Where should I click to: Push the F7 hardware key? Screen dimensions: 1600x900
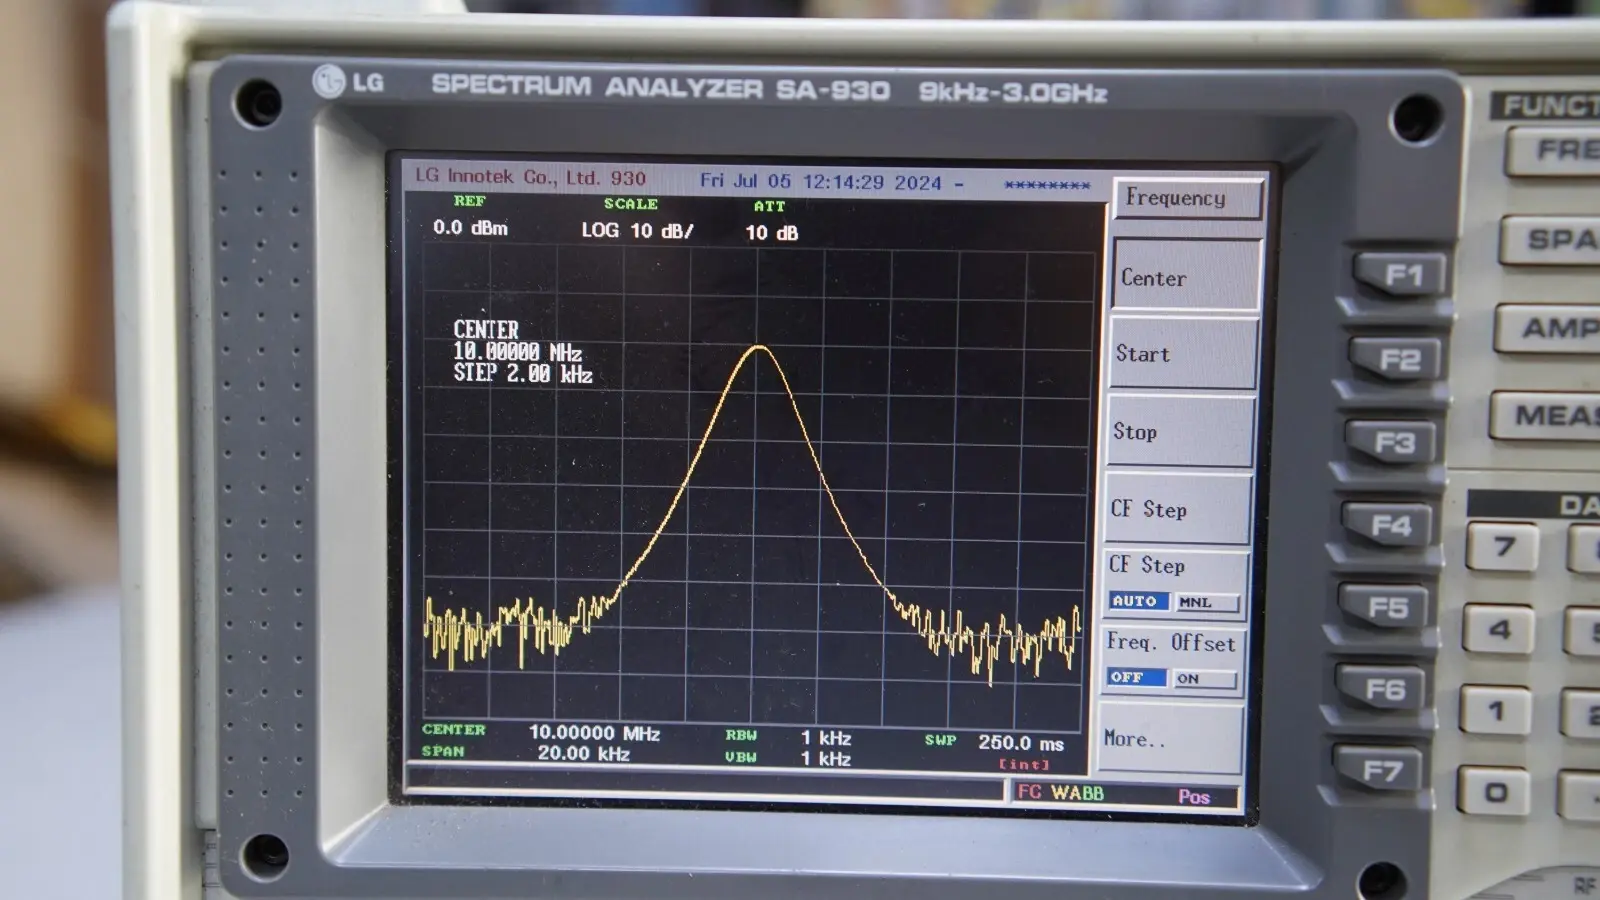pyautogui.click(x=1381, y=770)
